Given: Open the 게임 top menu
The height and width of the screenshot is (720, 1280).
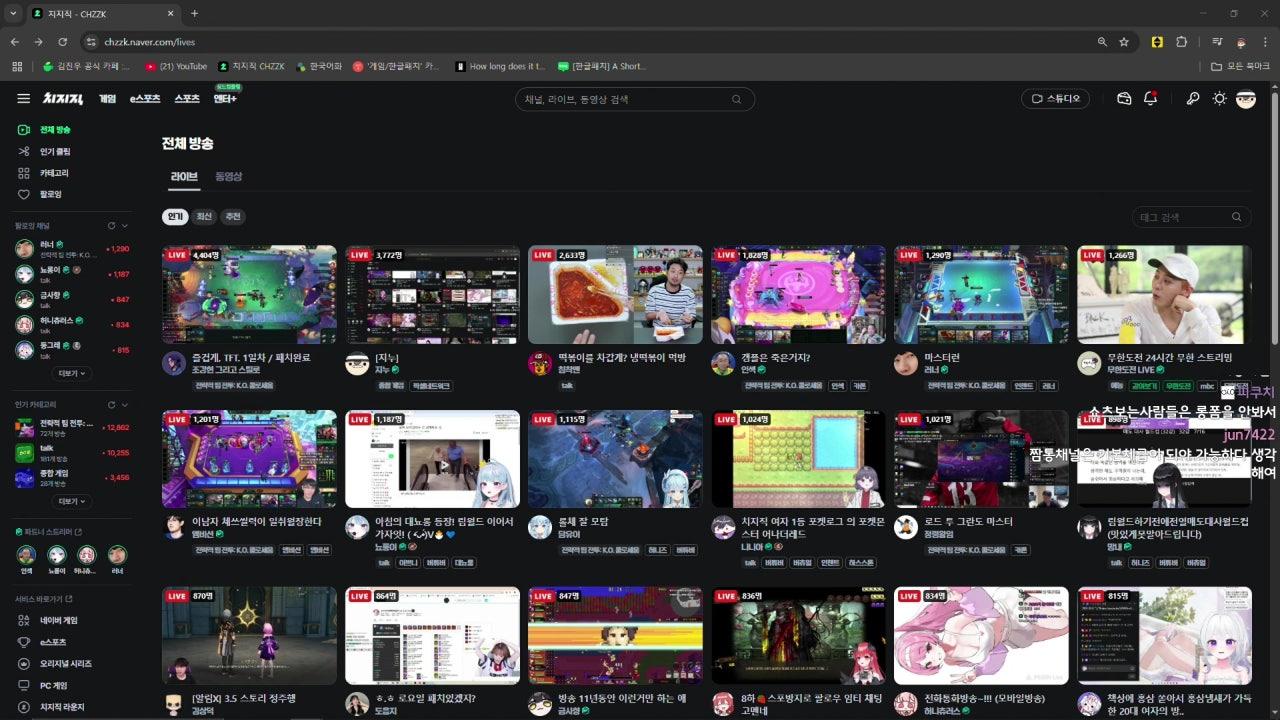Looking at the screenshot, I should click(x=107, y=99).
